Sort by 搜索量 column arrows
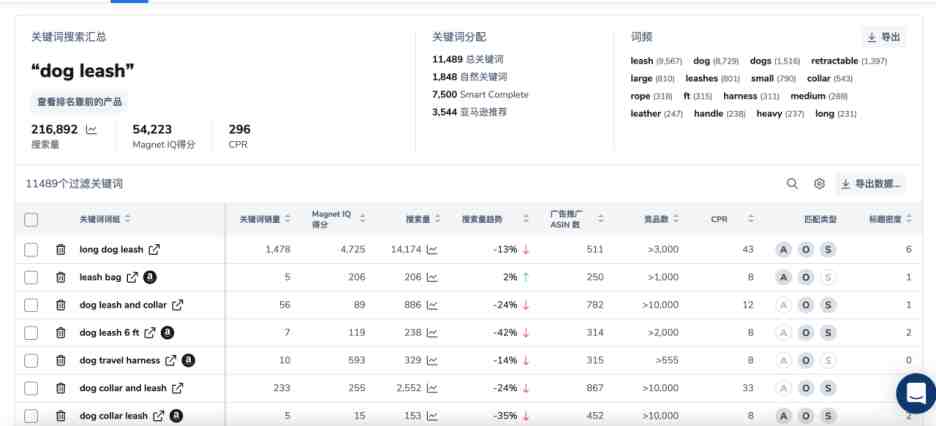 [438, 219]
